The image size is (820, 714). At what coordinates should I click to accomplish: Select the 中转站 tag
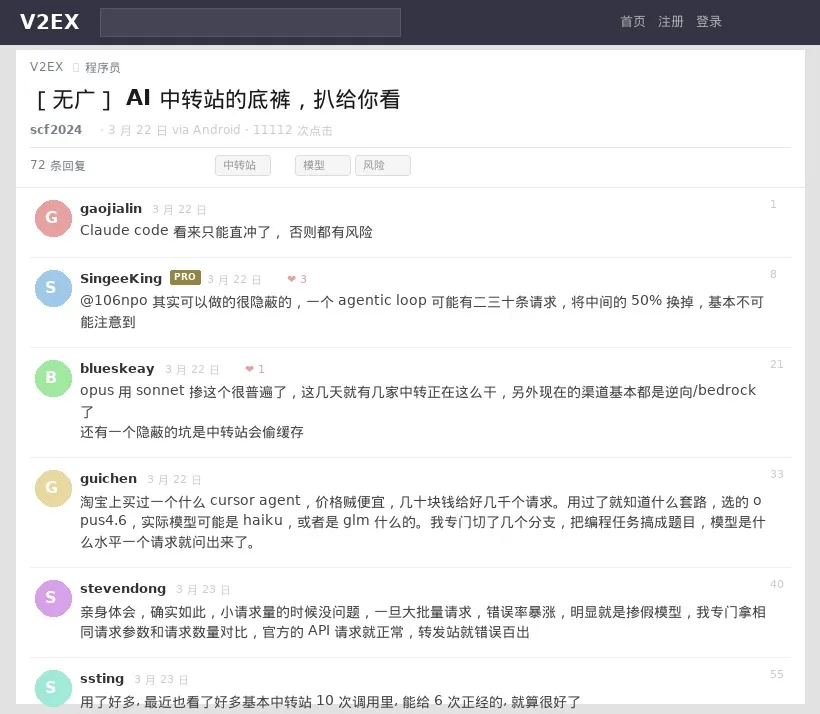point(242,166)
